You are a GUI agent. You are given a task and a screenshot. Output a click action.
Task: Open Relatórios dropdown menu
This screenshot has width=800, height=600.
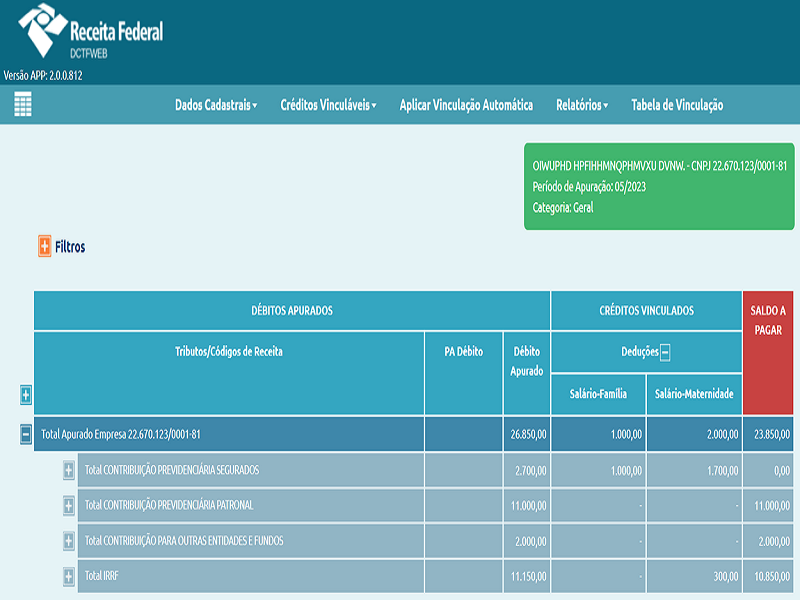point(582,105)
